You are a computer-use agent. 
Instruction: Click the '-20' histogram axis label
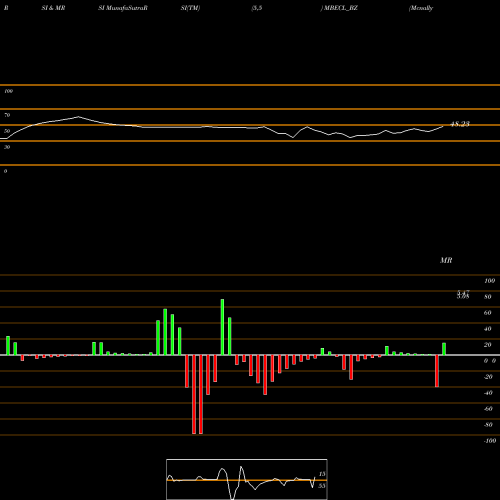(x=488, y=377)
